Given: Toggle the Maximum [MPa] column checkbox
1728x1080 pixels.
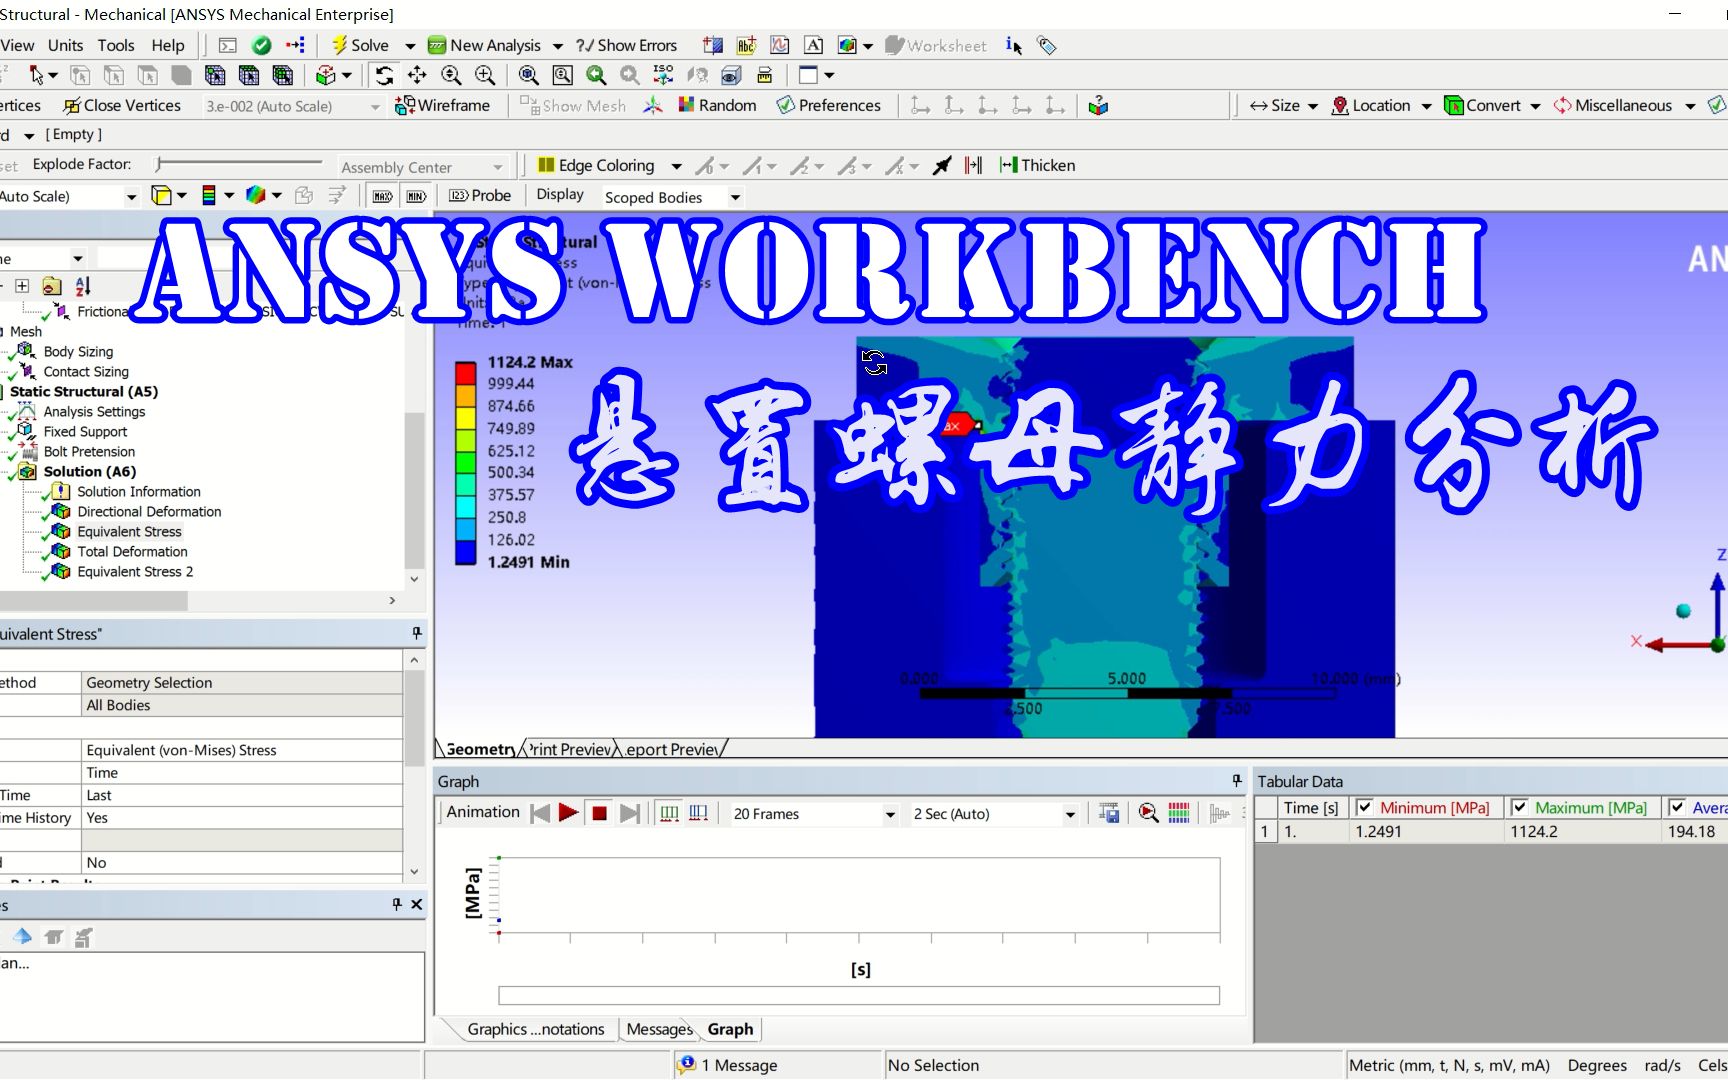Looking at the screenshot, I should (1519, 807).
